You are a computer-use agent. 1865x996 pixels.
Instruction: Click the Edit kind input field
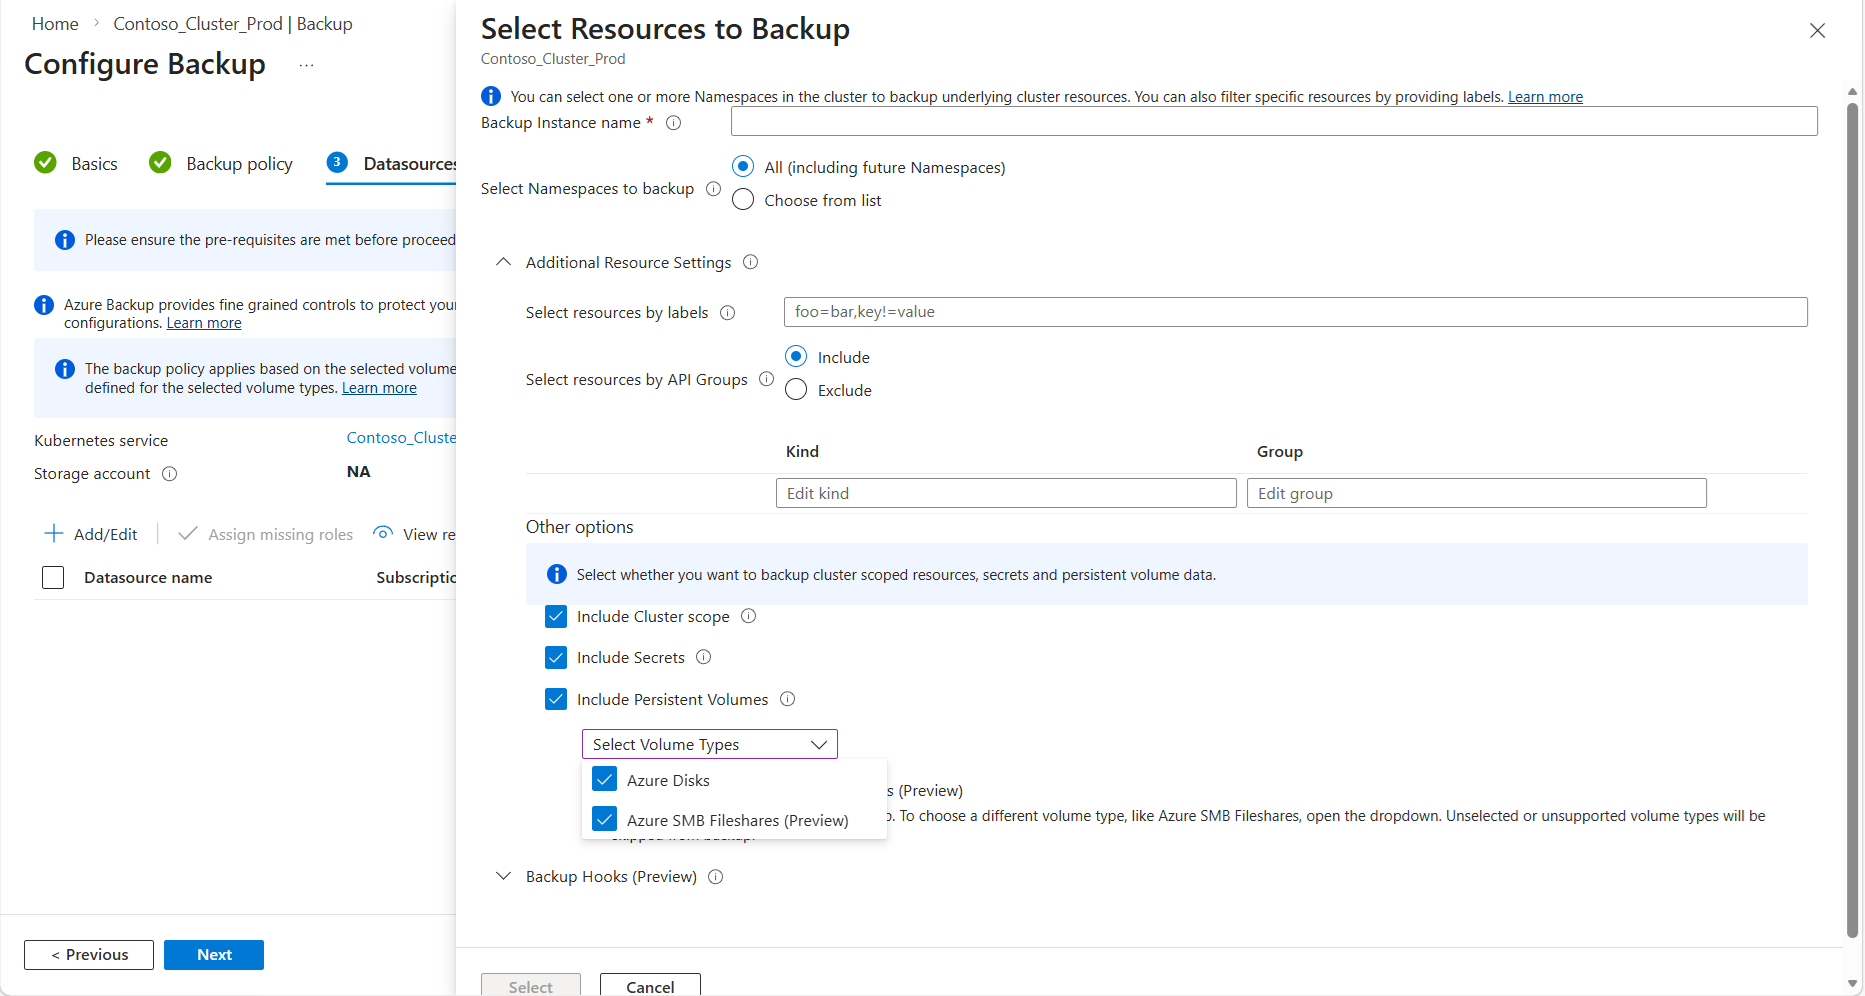(x=1005, y=493)
